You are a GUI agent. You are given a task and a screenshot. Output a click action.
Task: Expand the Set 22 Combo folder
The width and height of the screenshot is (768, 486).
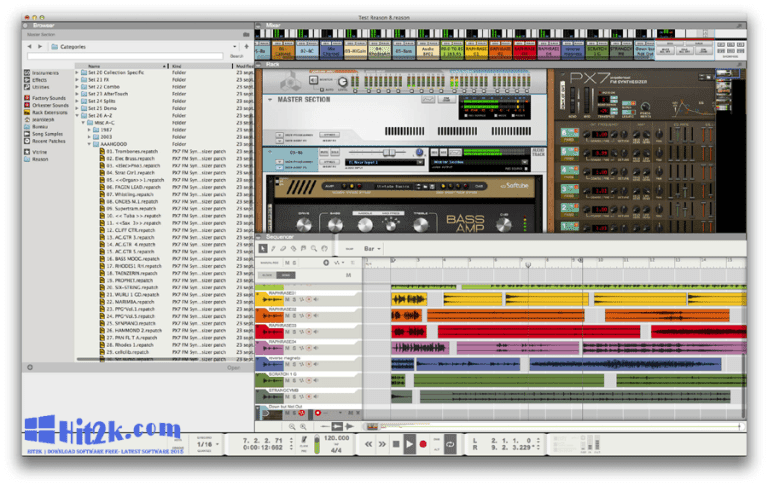pyautogui.click(x=77, y=87)
